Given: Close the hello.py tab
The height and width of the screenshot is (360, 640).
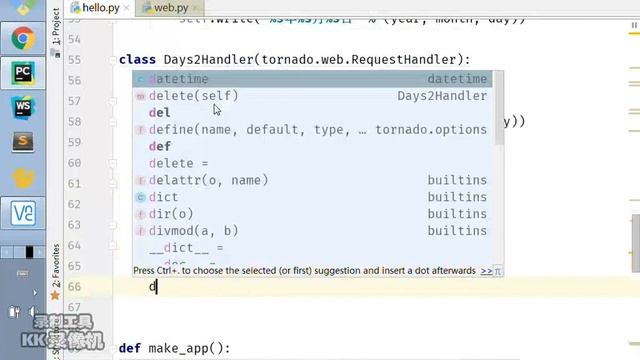Looking at the screenshot, I should 127,8.
